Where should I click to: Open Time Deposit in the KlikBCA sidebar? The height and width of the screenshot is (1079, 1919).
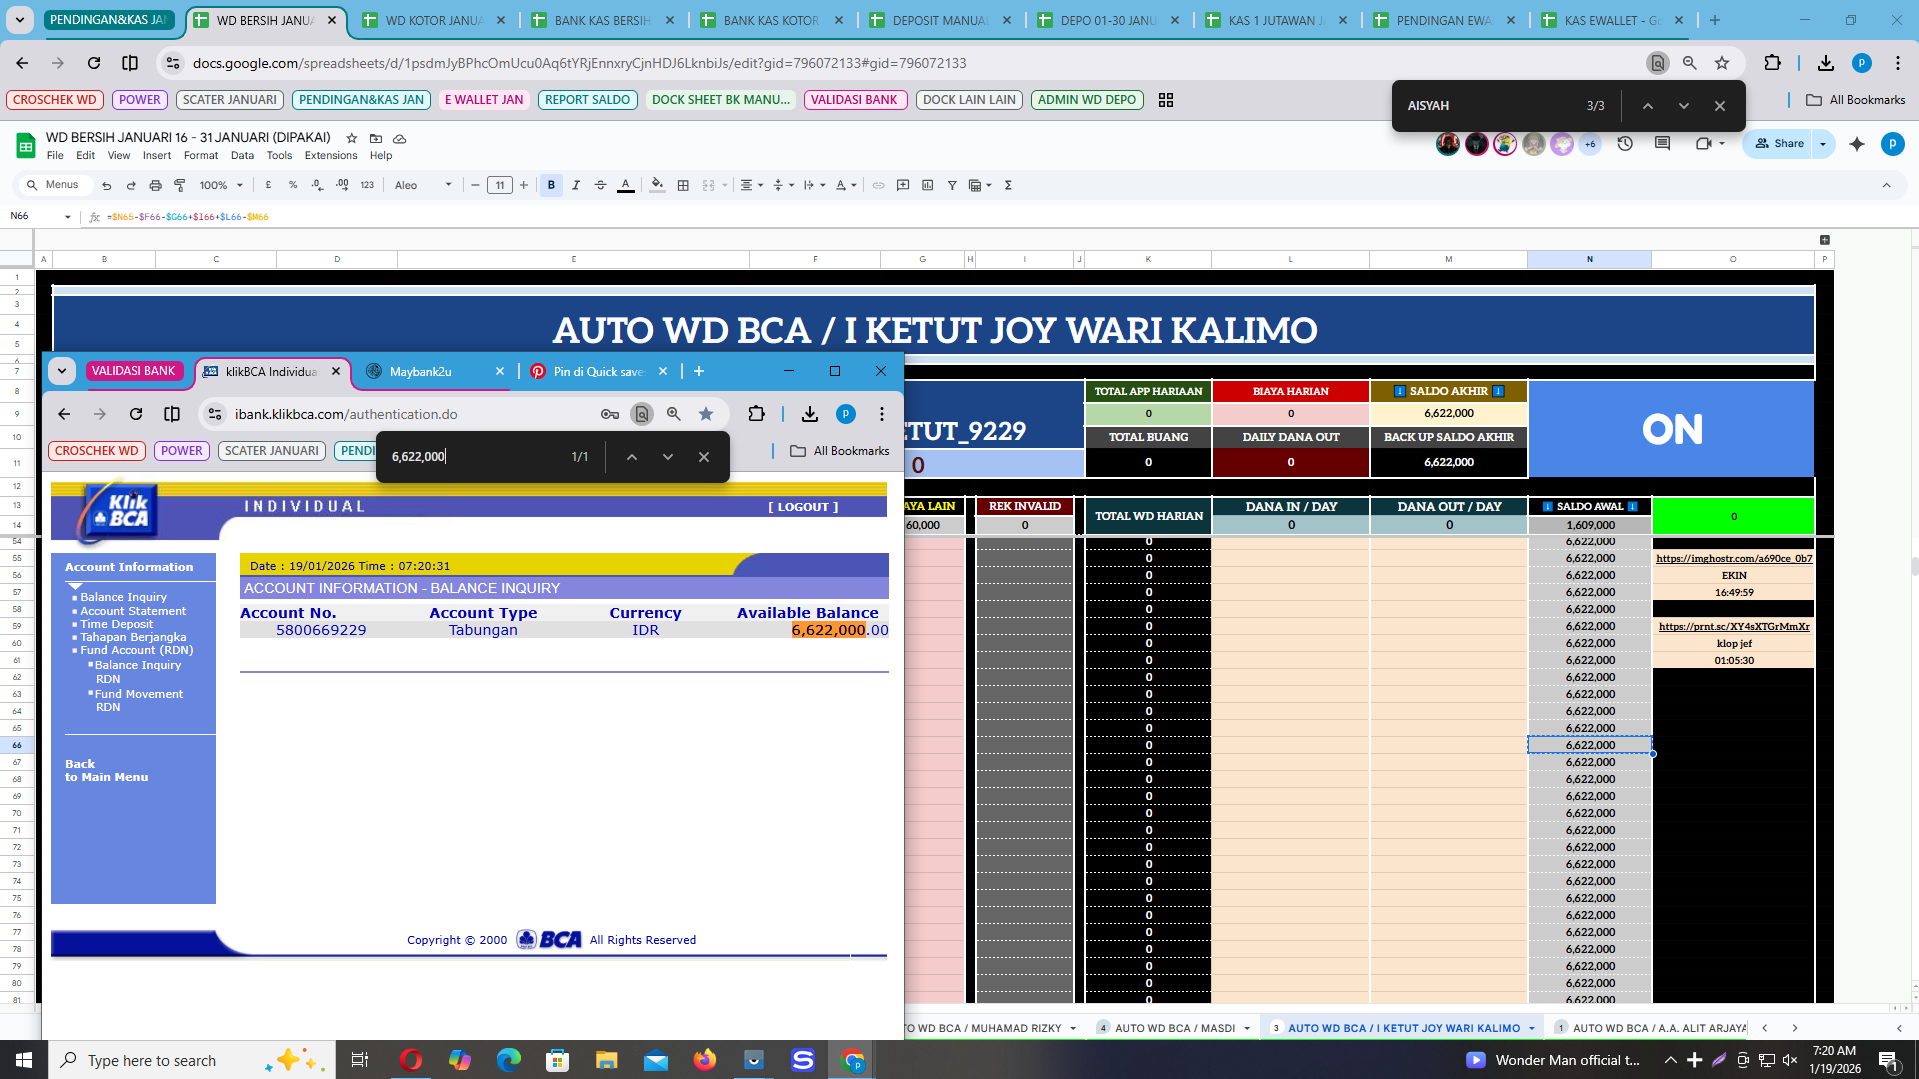pos(117,624)
